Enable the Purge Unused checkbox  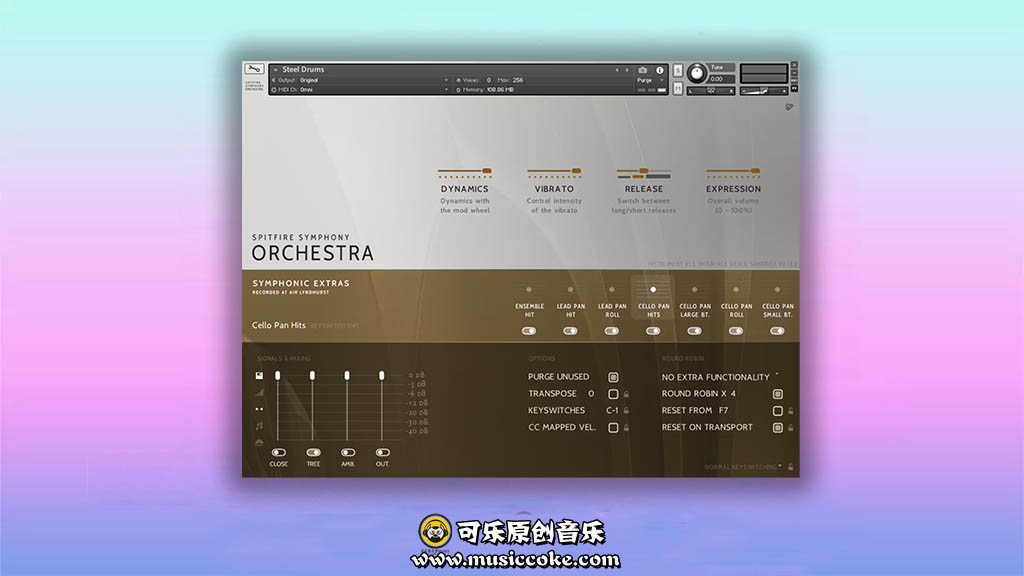coord(613,377)
